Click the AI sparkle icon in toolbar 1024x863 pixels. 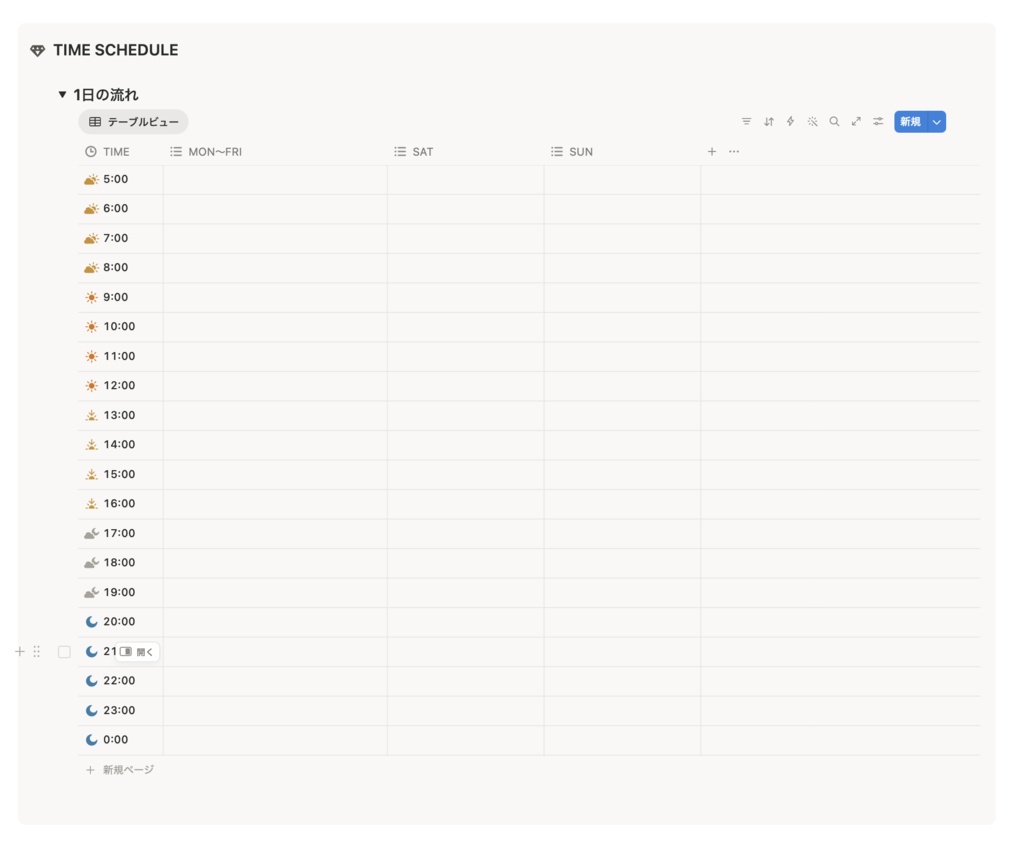click(x=812, y=122)
